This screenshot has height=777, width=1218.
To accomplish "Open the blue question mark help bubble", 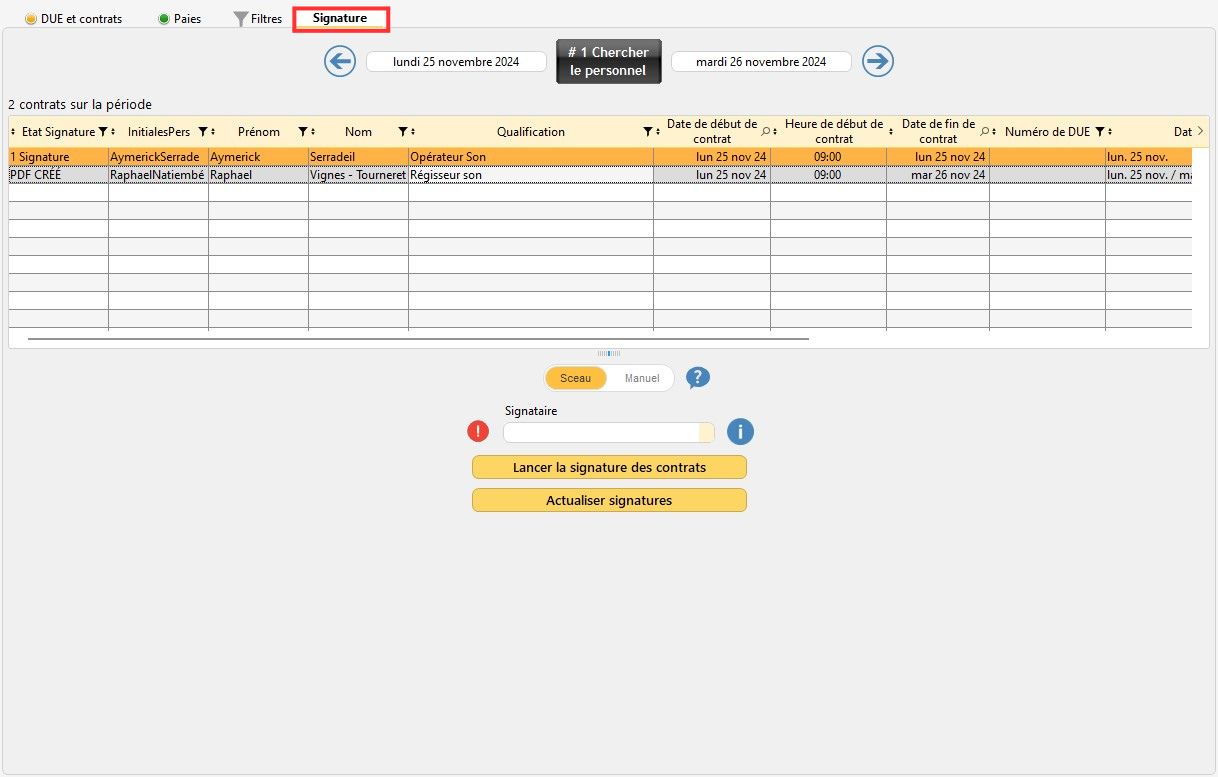I will tap(698, 378).
